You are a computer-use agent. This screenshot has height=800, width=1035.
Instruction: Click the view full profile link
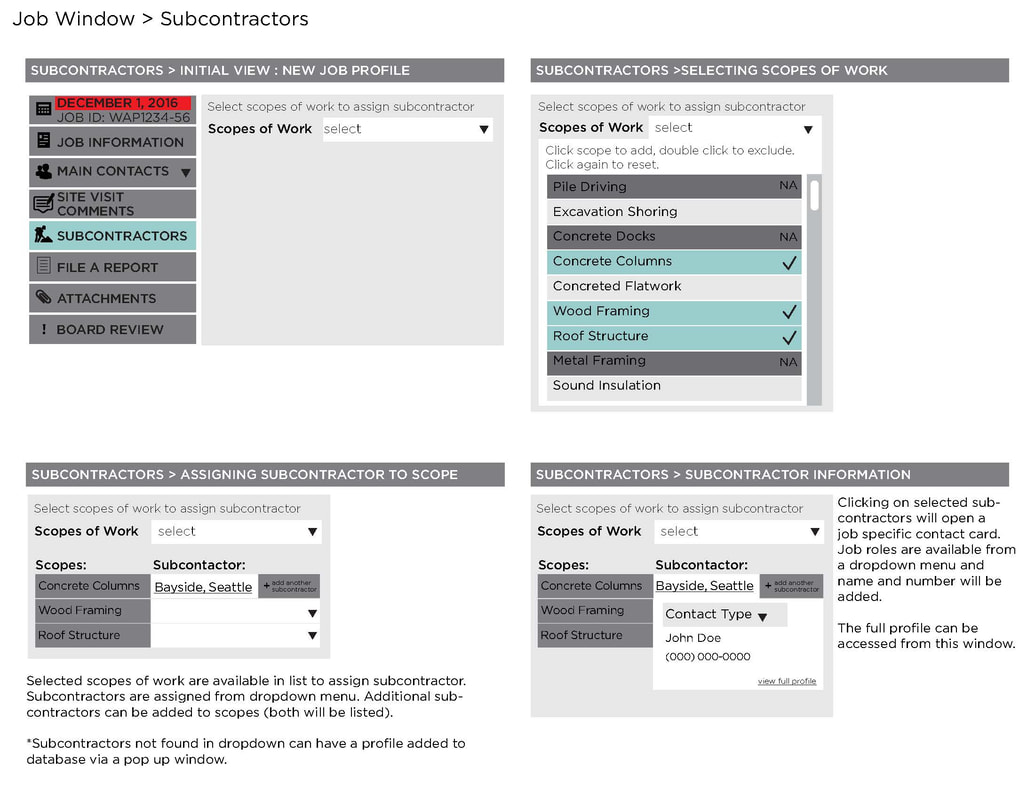[x=787, y=681]
